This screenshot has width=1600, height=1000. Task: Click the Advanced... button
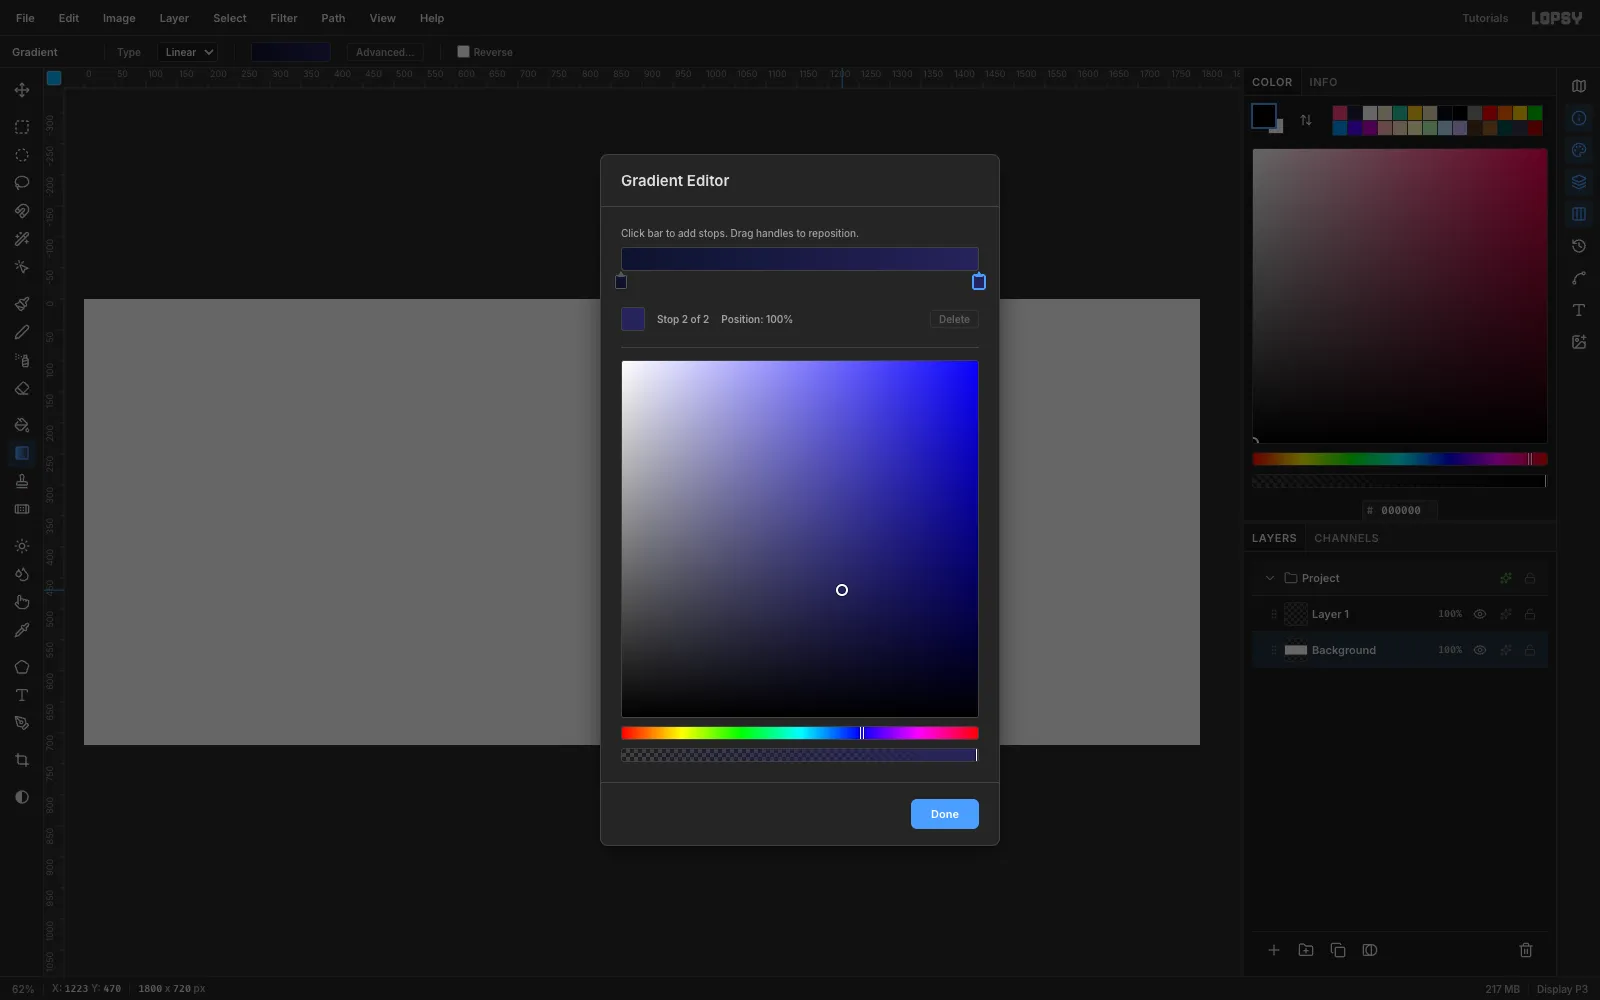pyautogui.click(x=385, y=52)
